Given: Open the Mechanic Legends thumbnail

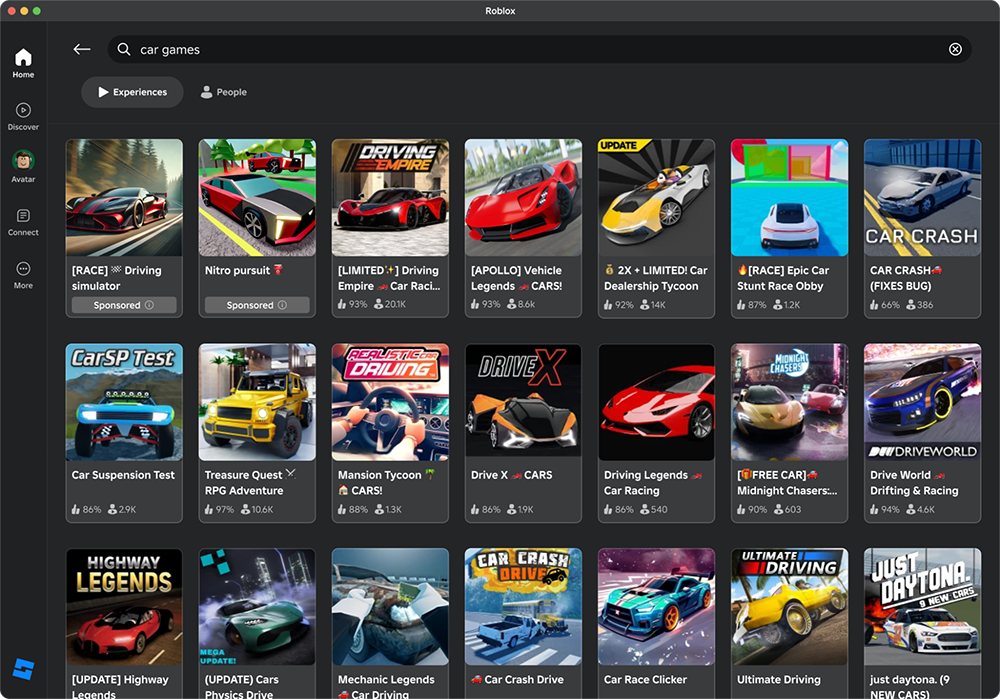Looking at the screenshot, I should tap(390, 607).
